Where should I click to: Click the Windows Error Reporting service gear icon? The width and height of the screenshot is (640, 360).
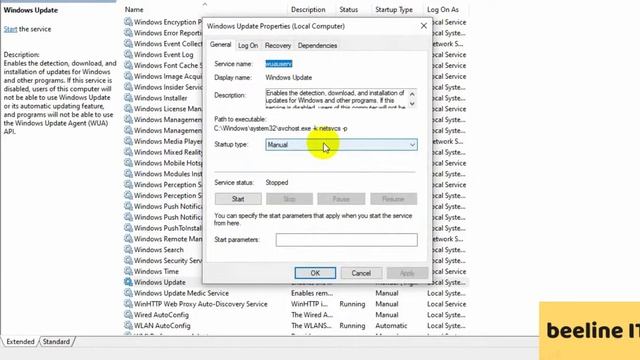(128, 33)
